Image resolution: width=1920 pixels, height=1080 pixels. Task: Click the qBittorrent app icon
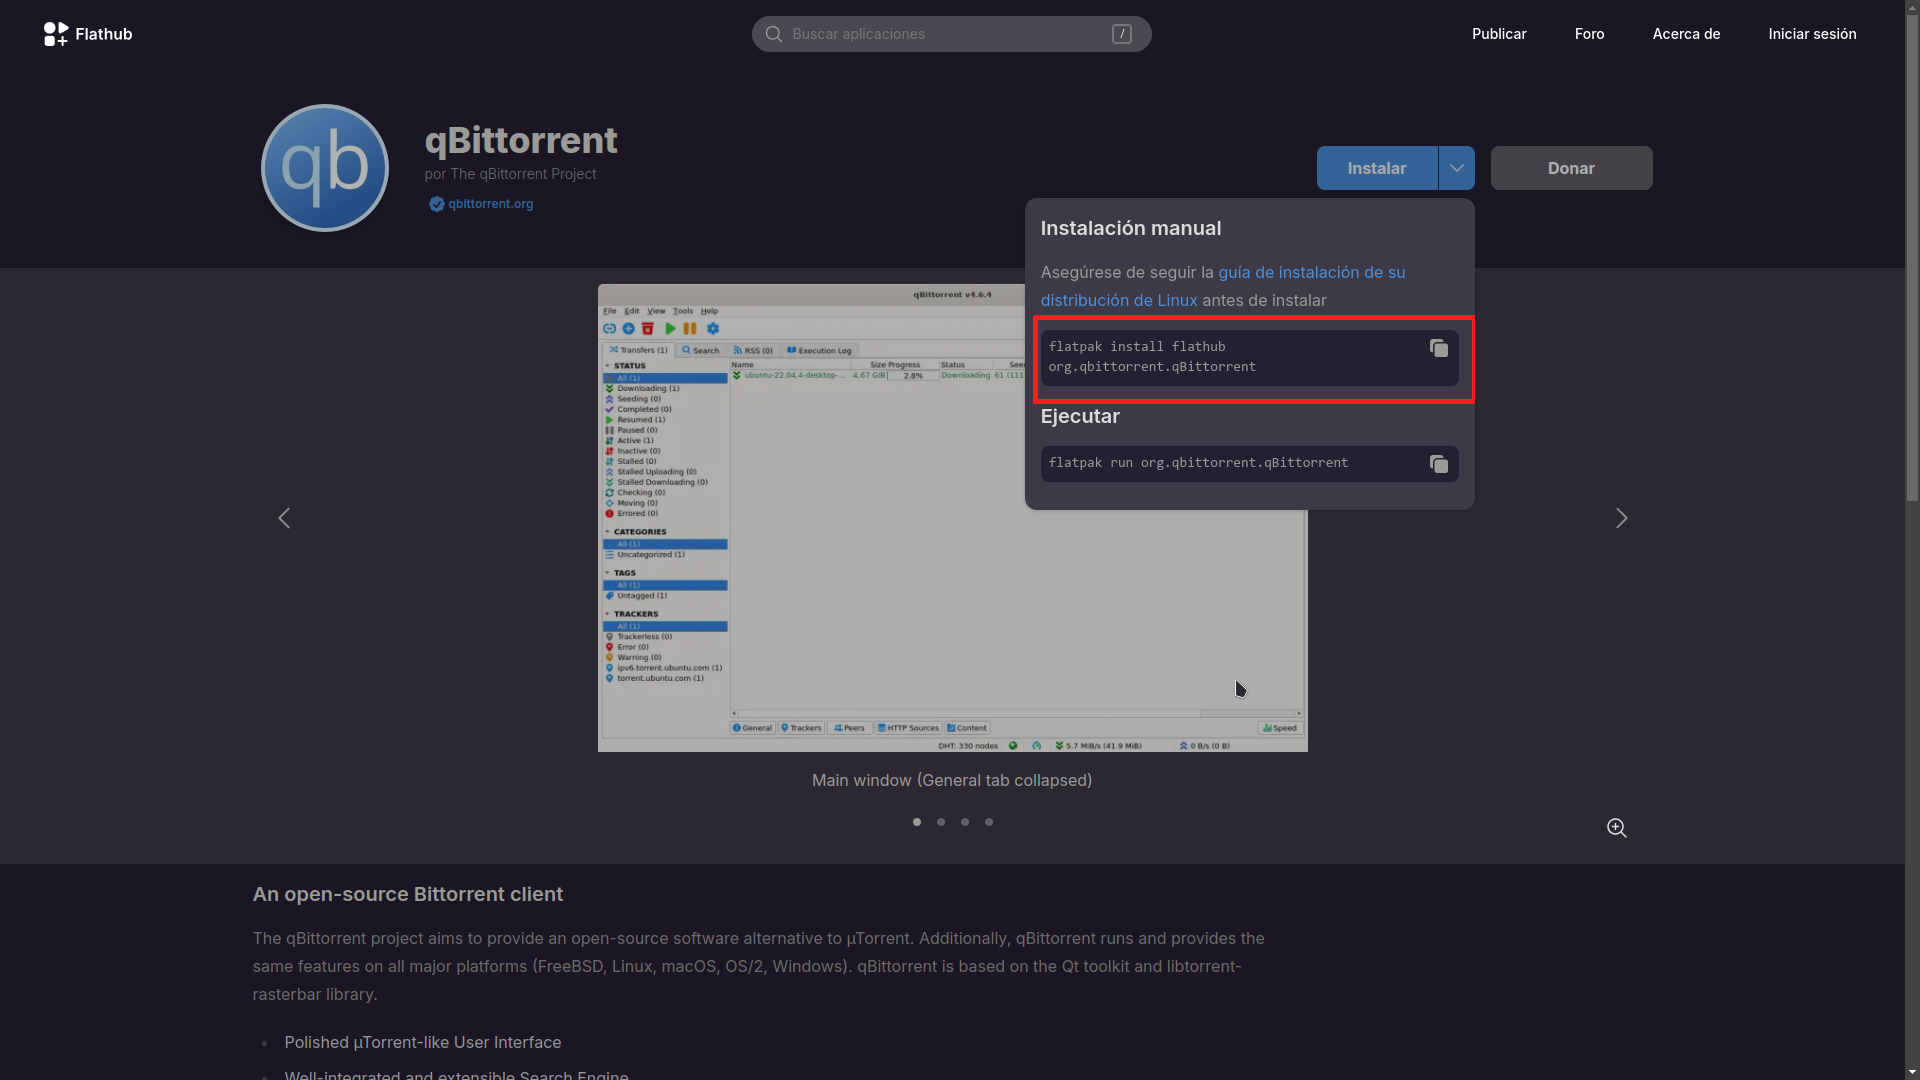point(325,168)
